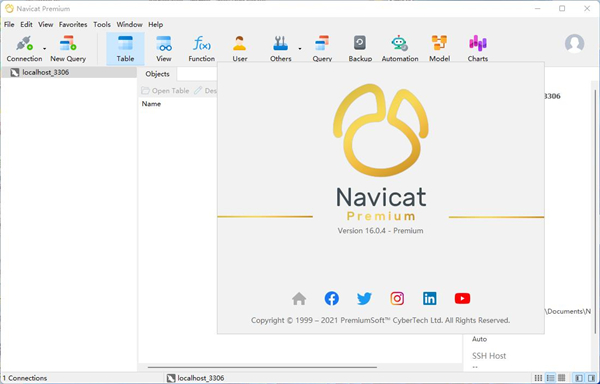This screenshot has height=384, width=600.
Task: Open the LinkedIn icon link
Action: (430, 298)
